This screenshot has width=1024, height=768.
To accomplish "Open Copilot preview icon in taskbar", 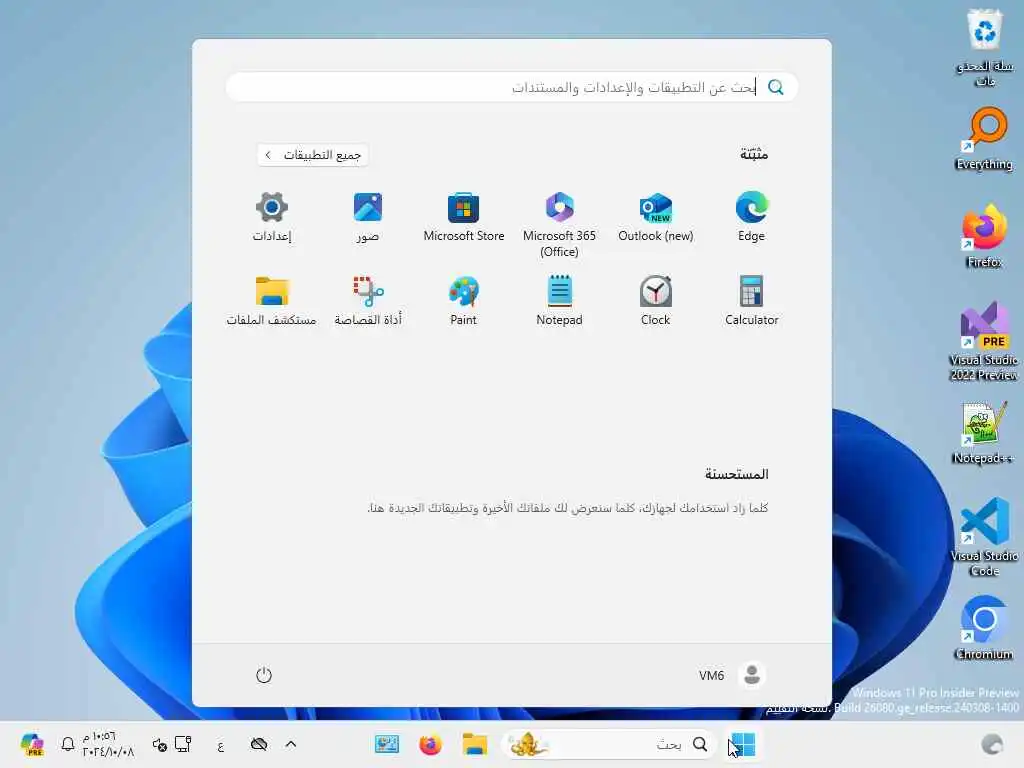I will coord(31,744).
